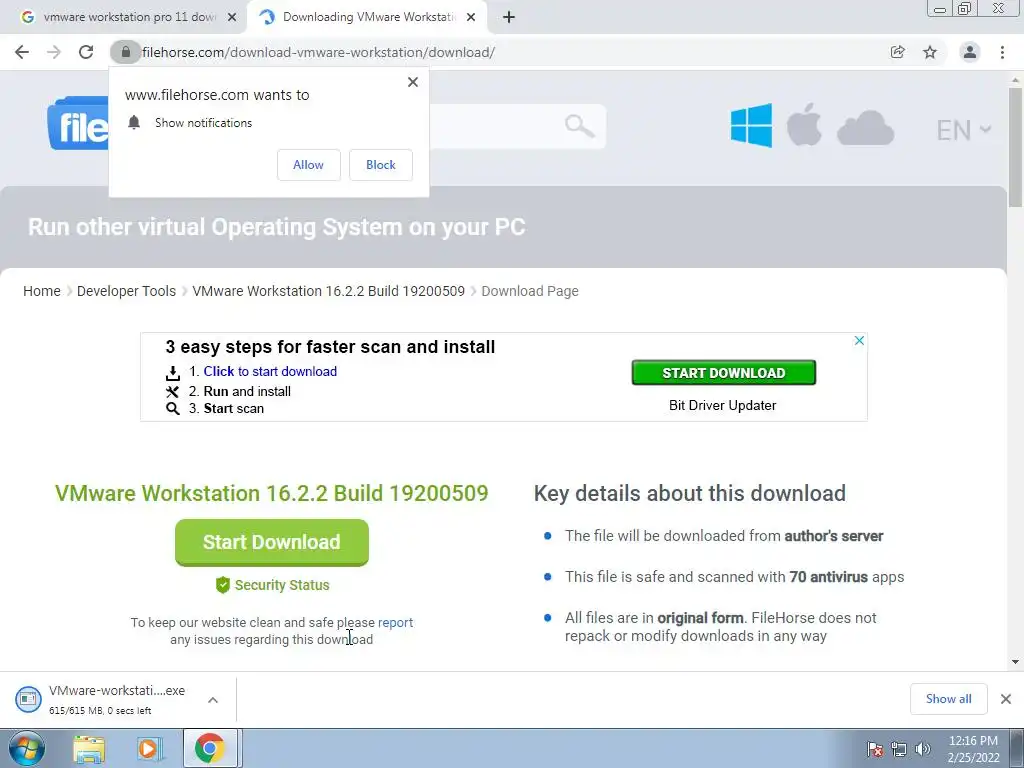Open network icon in system tray
Viewport: 1024px width, 768px height.
click(899, 749)
